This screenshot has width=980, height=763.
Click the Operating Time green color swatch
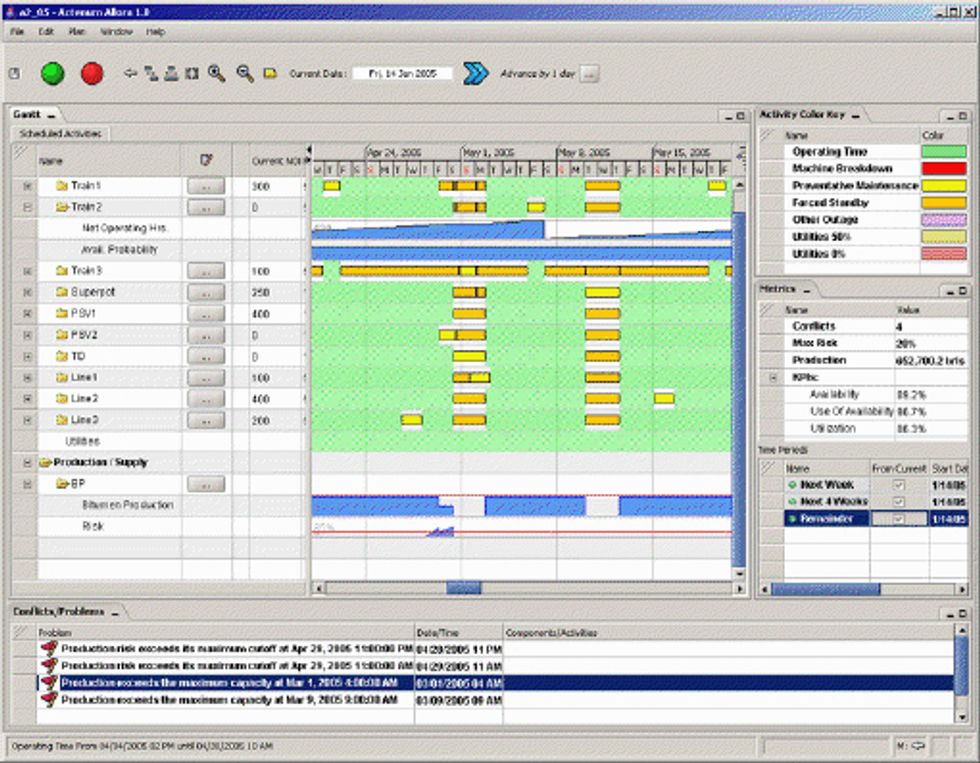pyautogui.click(x=944, y=151)
